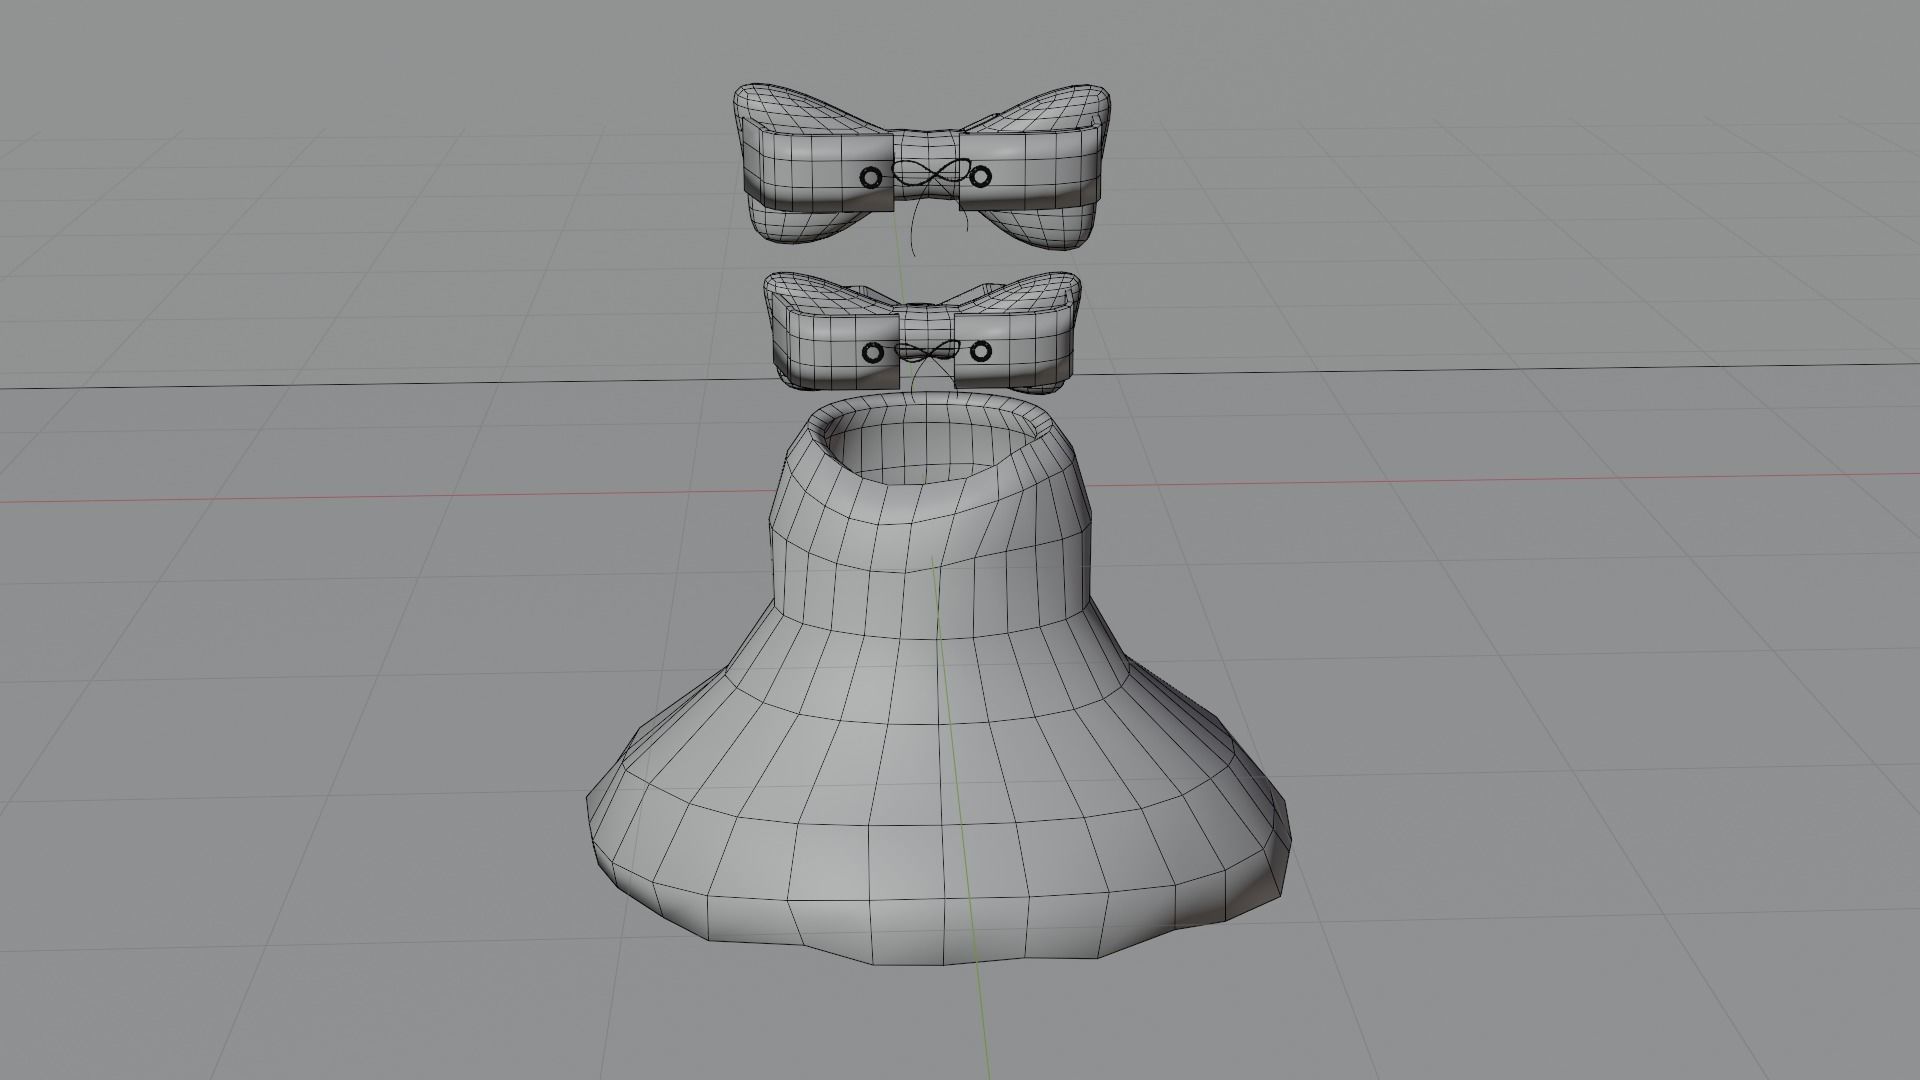
Task: Click the left eyelet ring on upper bow
Action: click(872, 178)
